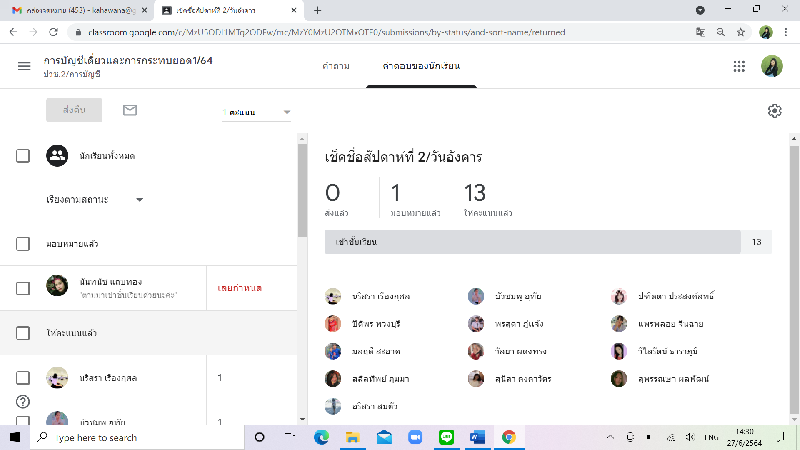Click the email students envelope icon
The width and height of the screenshot is (800, 450).
pyautogui.click(x=129, y=111)
